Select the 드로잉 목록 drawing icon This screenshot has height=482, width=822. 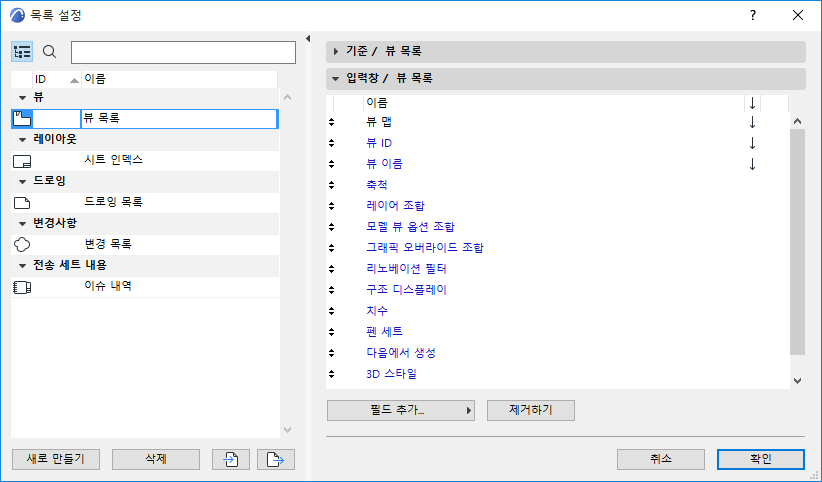(x=22, y=203)
